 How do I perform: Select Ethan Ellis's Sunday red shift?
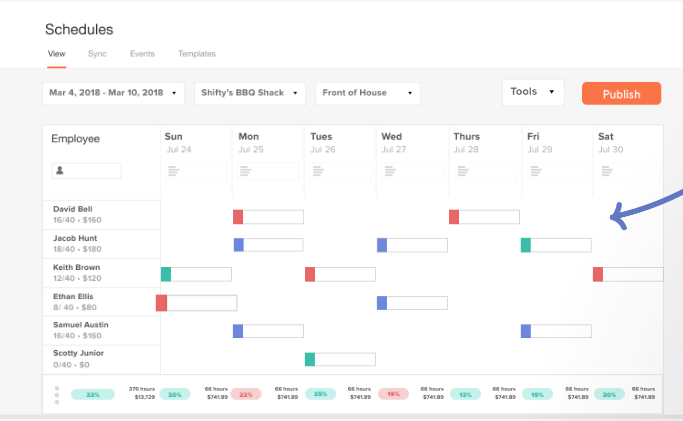196,303
